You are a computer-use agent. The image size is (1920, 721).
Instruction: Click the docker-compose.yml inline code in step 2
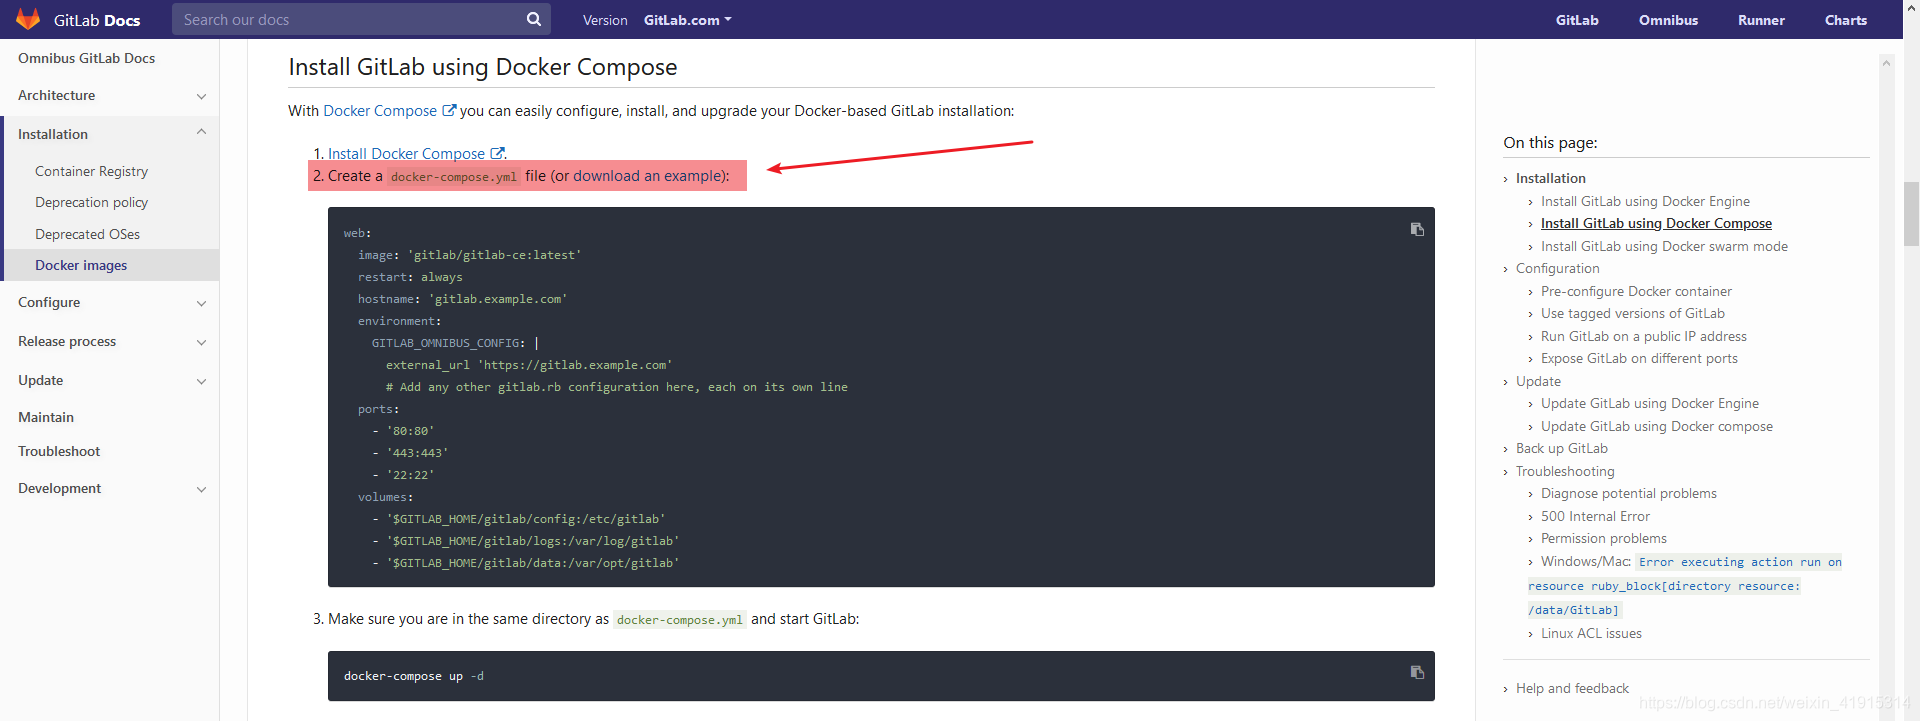454,177
